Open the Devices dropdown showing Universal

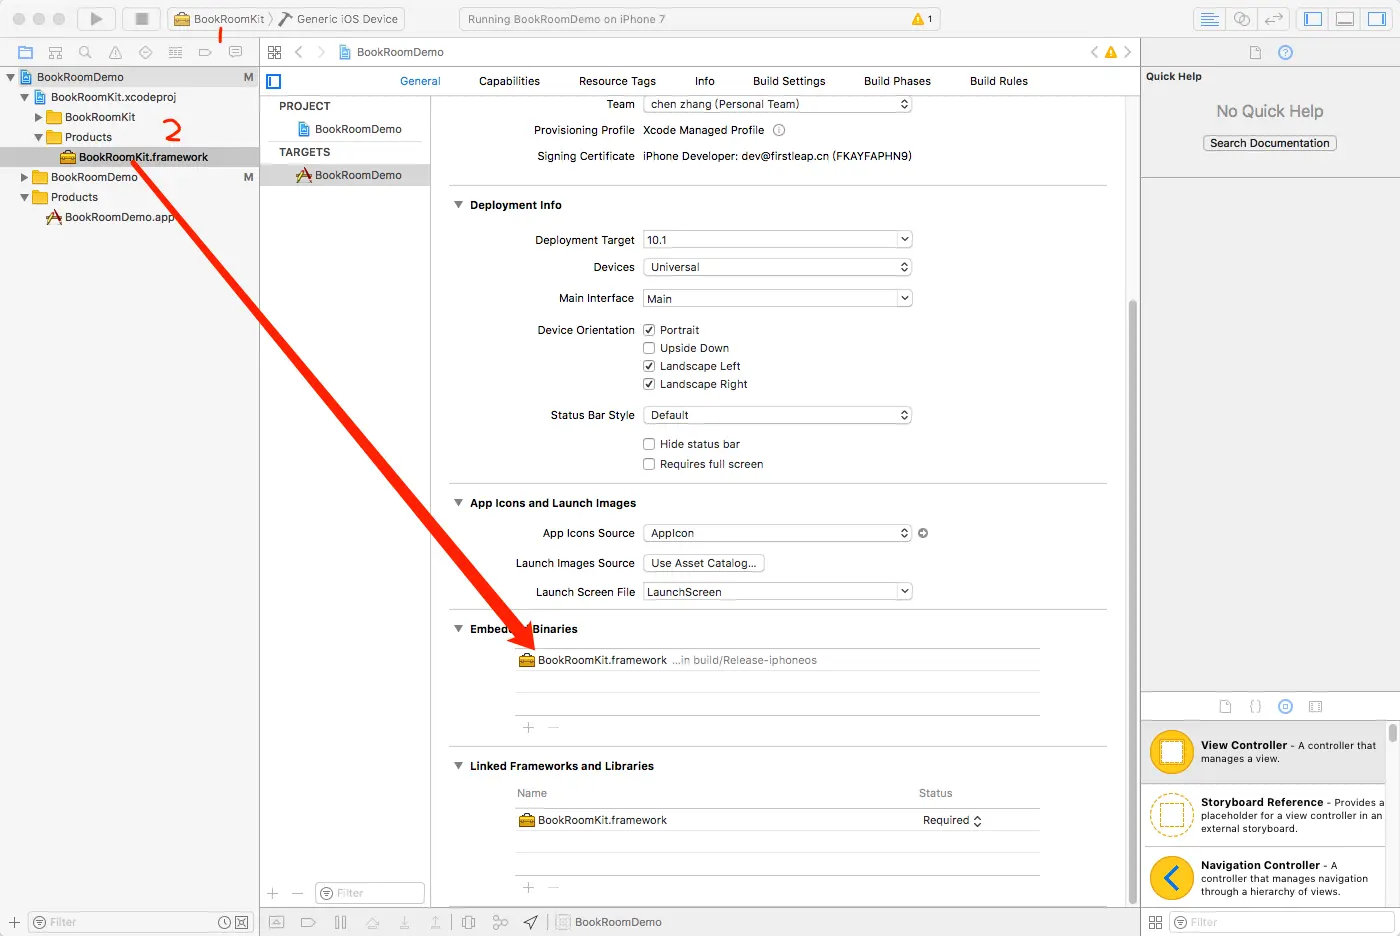[x=777, y=267]
